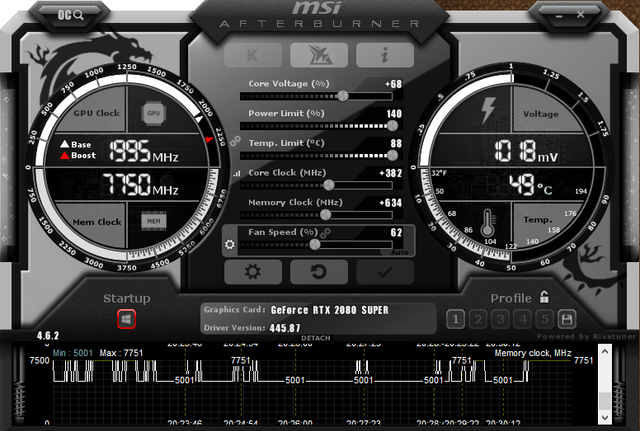Toggle the fan speed link icon
The image size is (640, 431).
(x=325, y=233)
